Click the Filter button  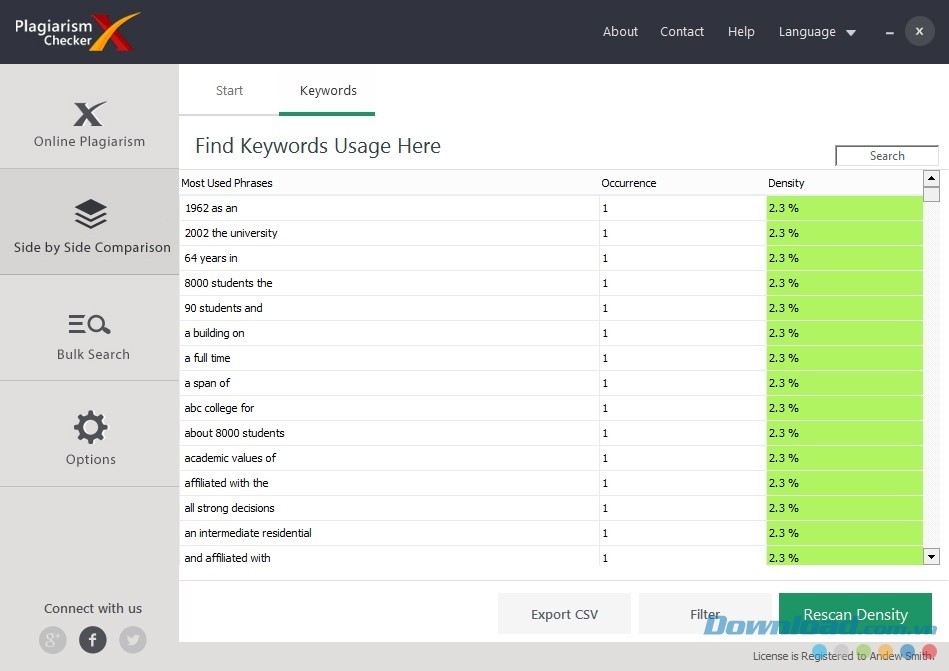704,614
